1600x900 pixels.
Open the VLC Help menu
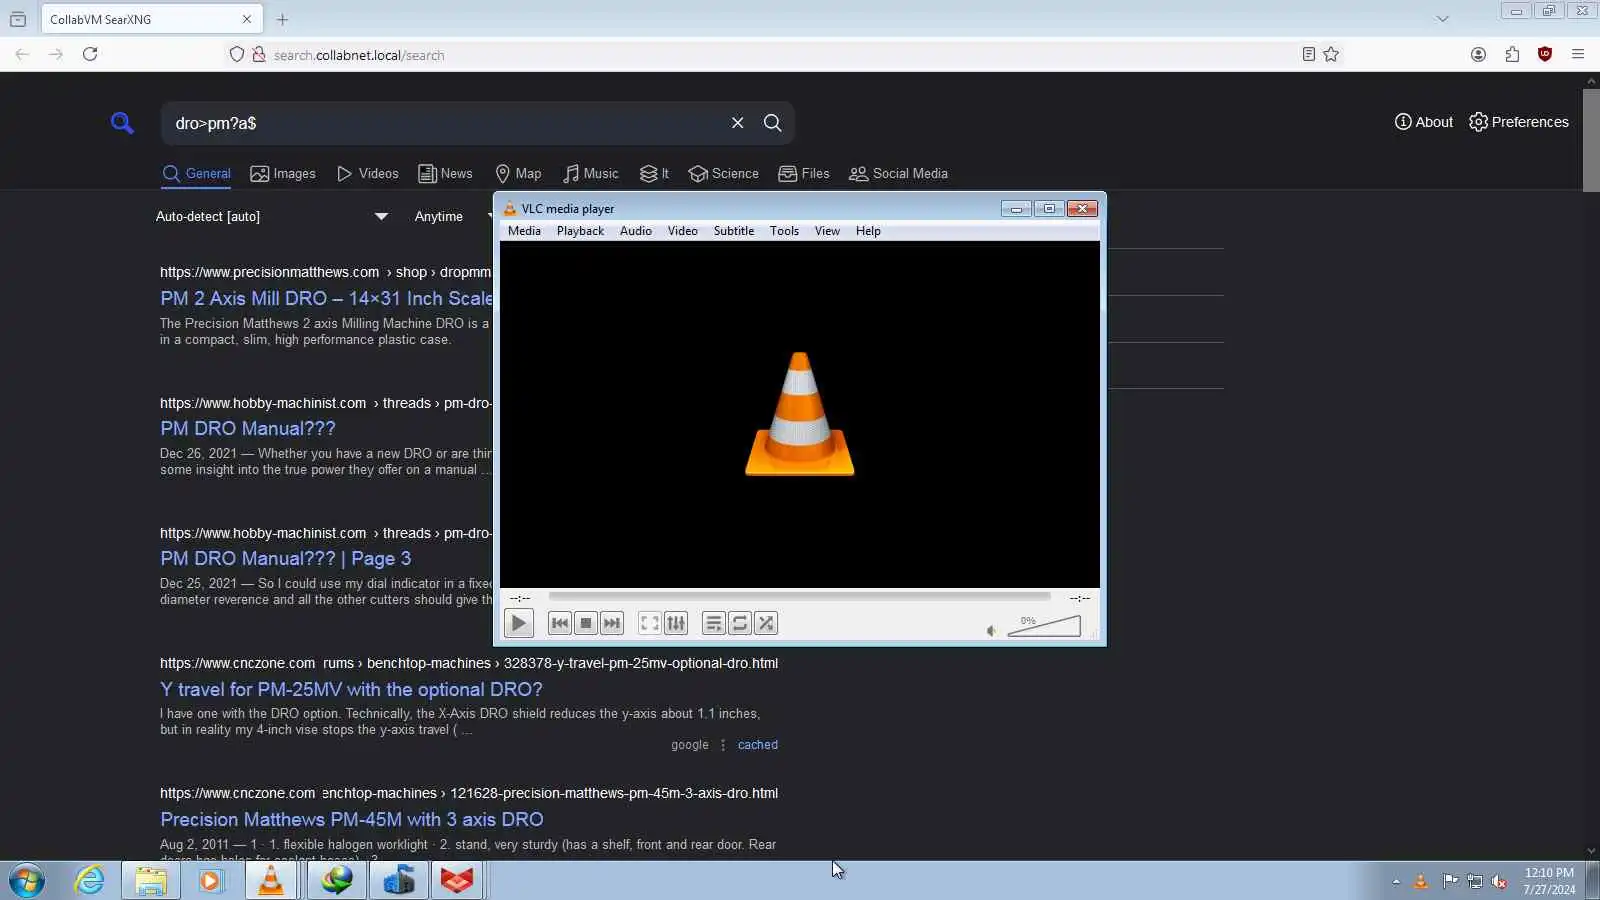click(x=868, y=231)
